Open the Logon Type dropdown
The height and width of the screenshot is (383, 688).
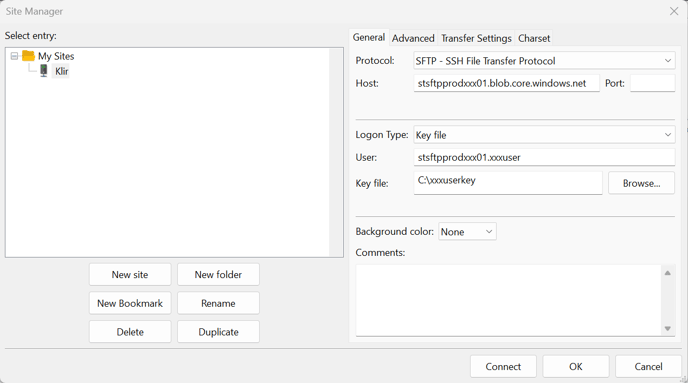click(x=544, y=135)
